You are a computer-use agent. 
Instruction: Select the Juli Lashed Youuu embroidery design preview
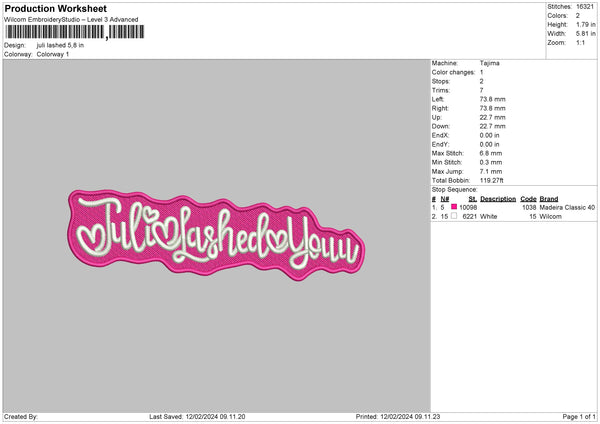click(x=216, y=235)
